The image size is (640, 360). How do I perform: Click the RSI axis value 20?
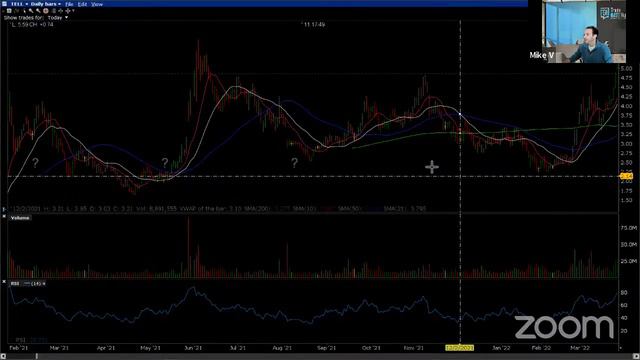click(x=624, y=331)
